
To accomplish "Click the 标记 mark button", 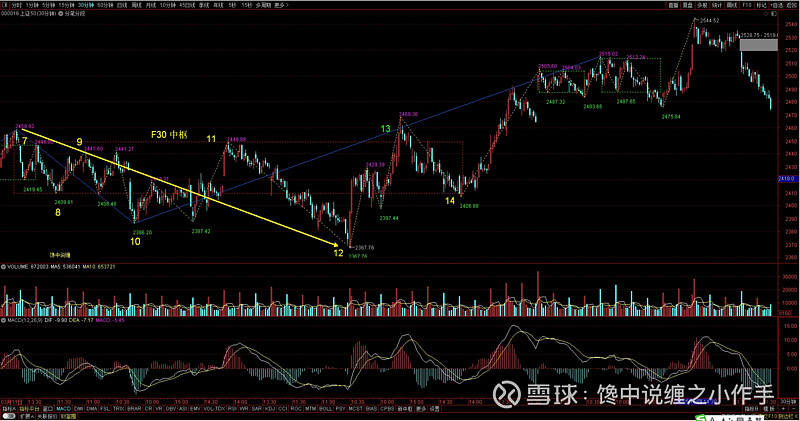I will pos(761,5).
